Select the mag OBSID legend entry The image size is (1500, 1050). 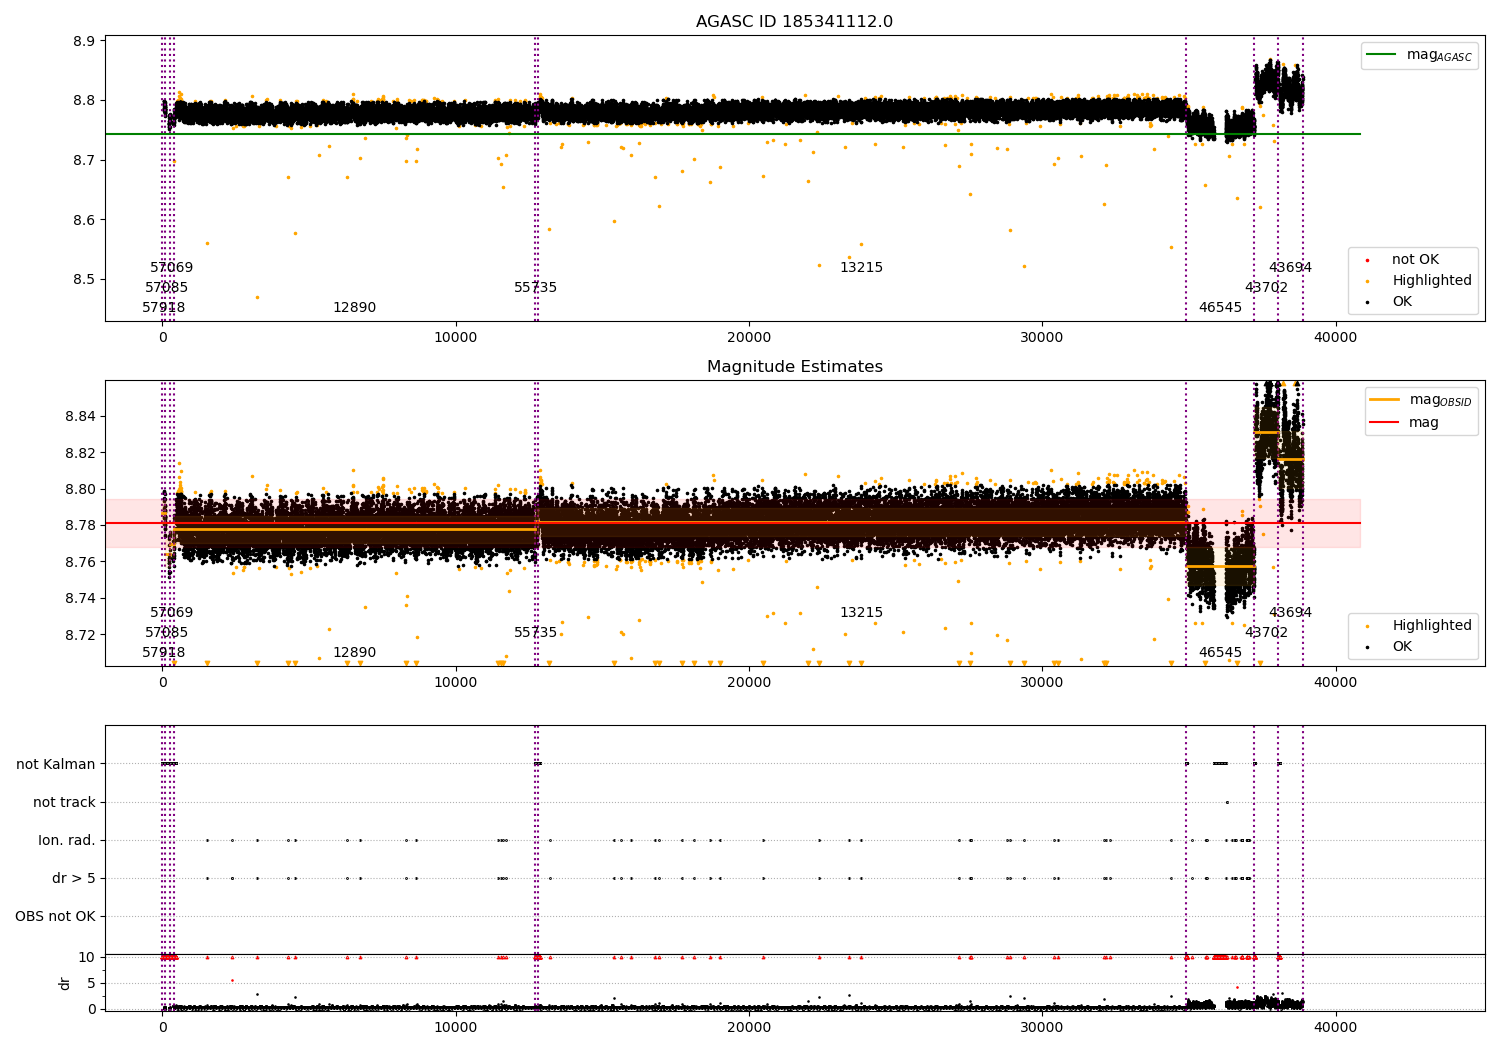tap(1421, 400)
